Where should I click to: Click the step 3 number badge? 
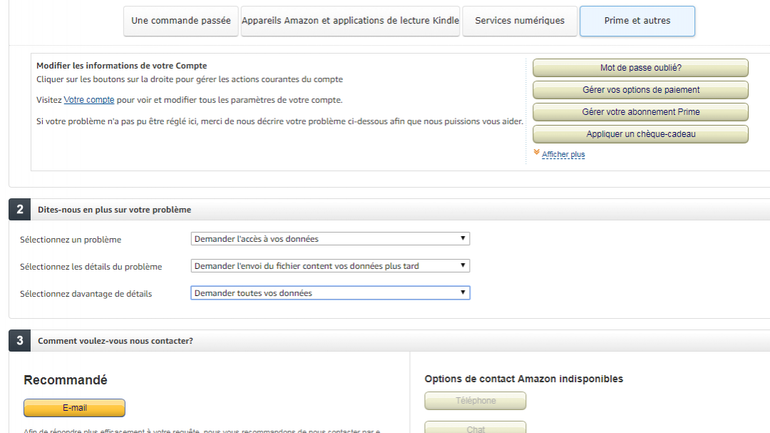click(x=18, y=341)
